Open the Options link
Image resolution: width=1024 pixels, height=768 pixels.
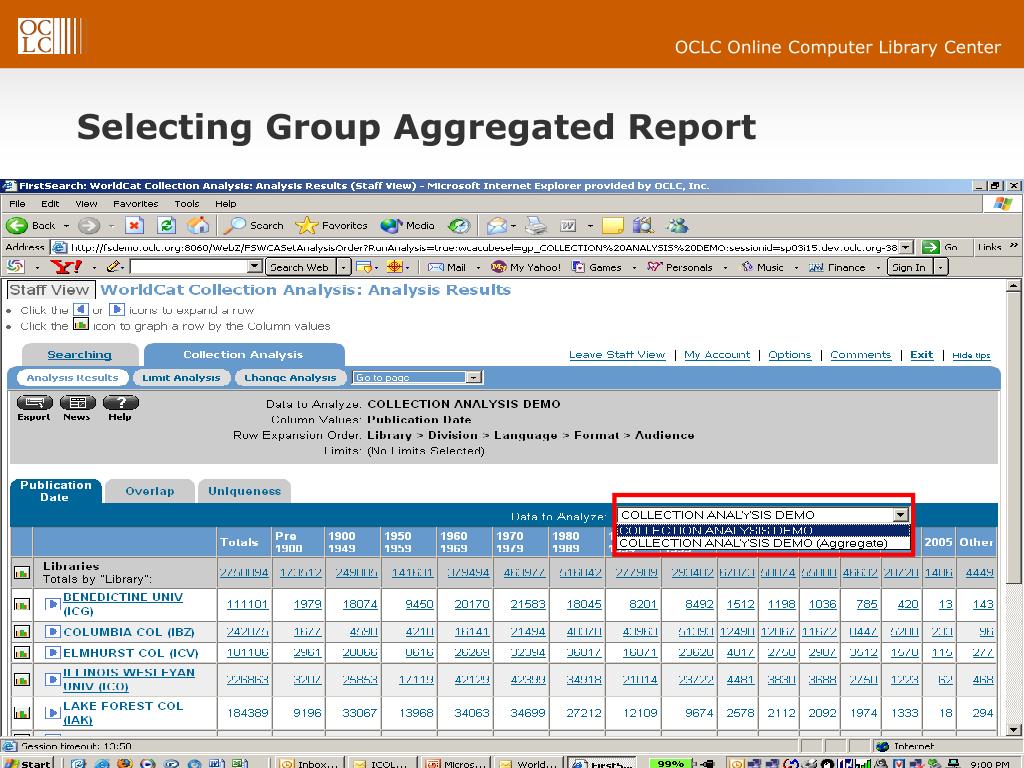(790, 355)
